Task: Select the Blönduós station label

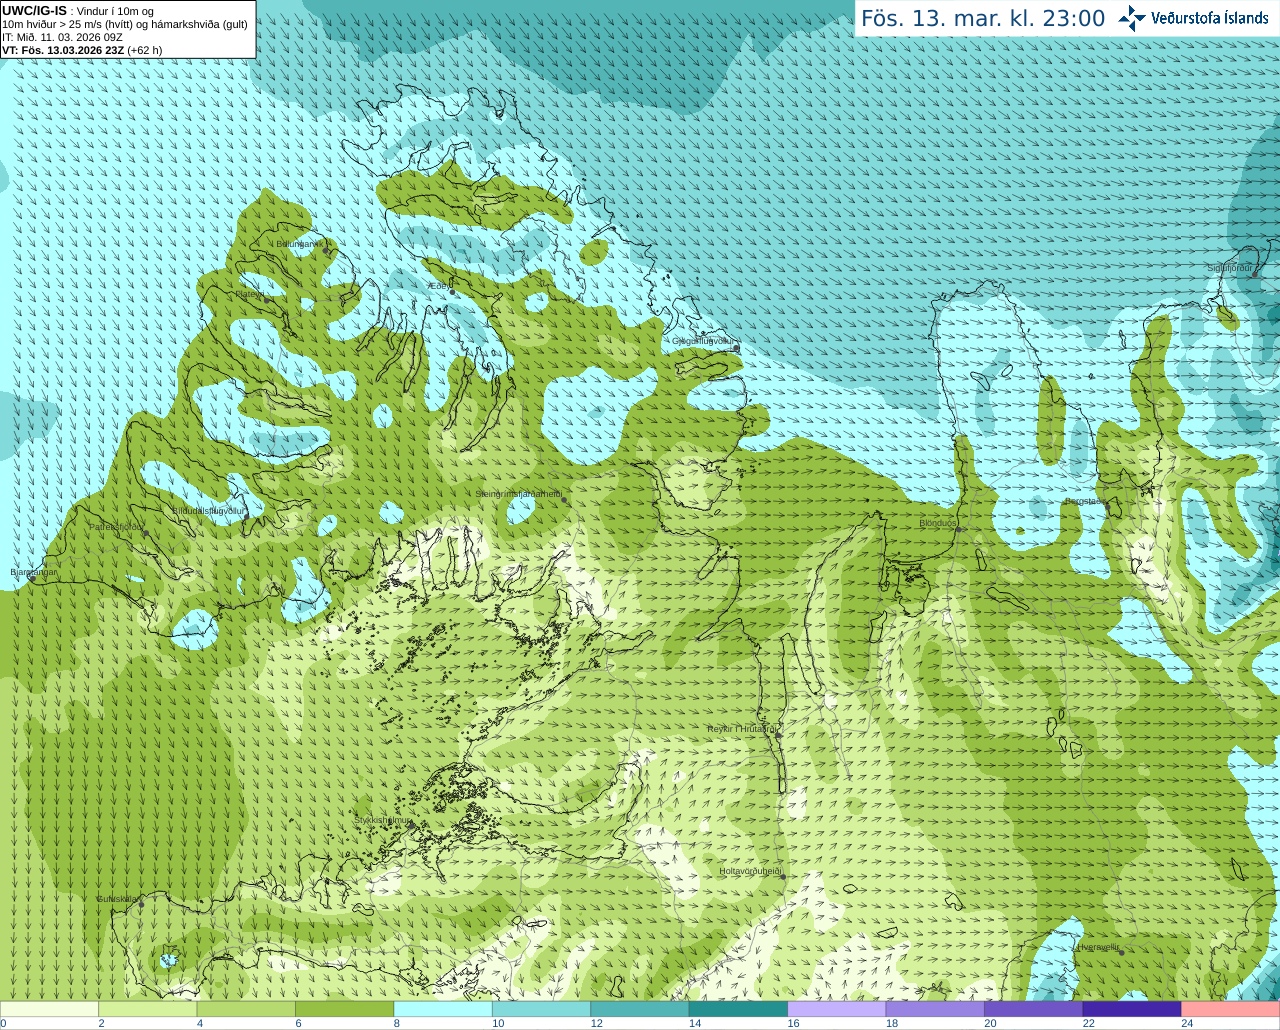Action: tap(938, 523)
